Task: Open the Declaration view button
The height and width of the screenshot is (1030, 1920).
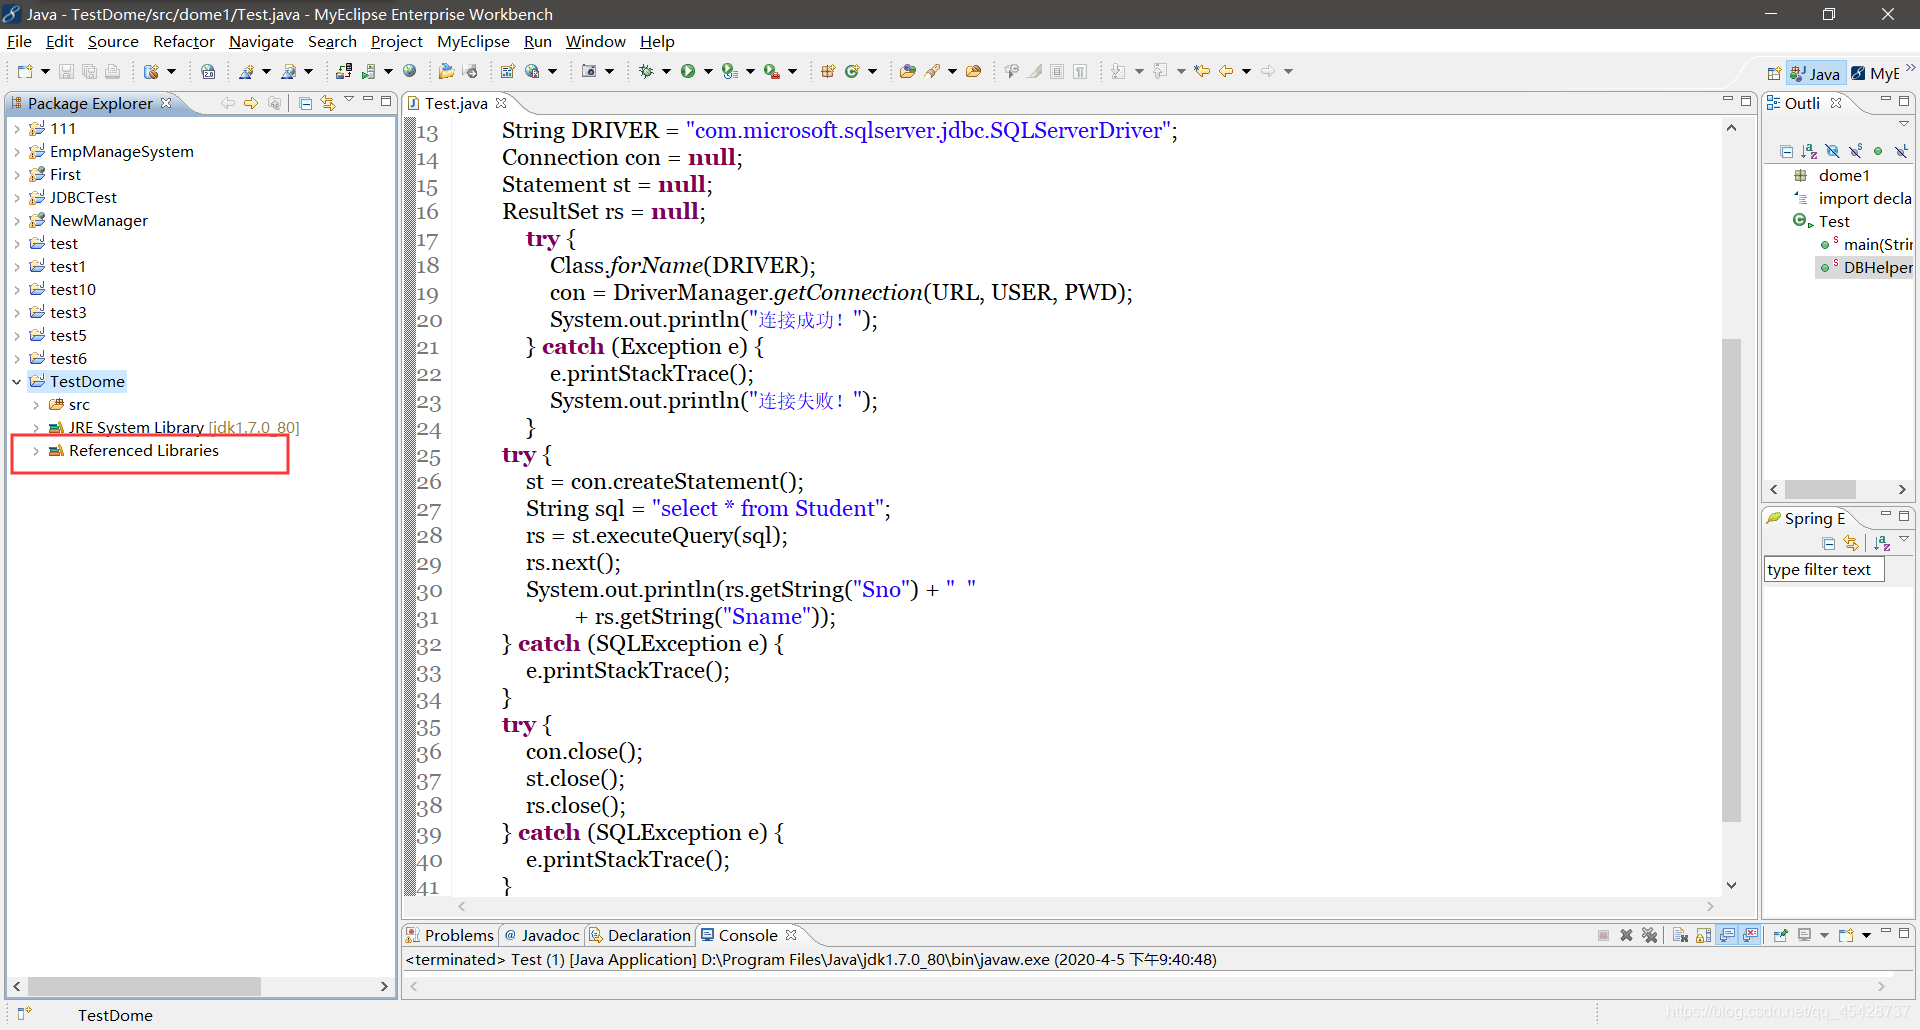Action: (x=648, y=935)
